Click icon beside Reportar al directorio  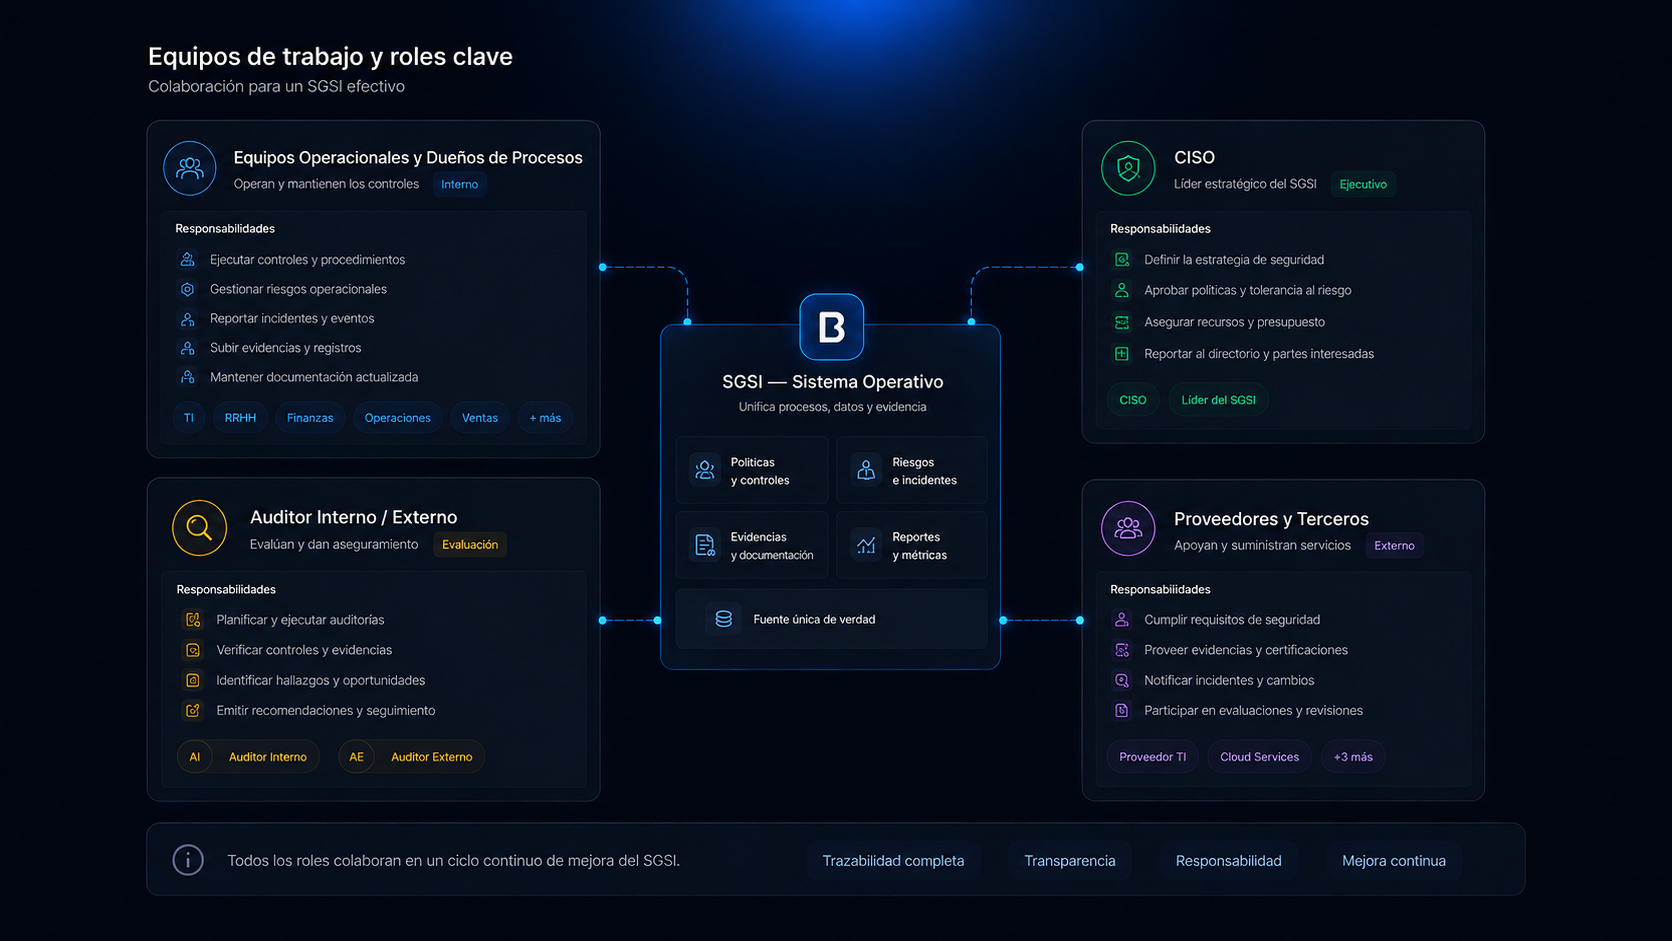[1122, 353]
